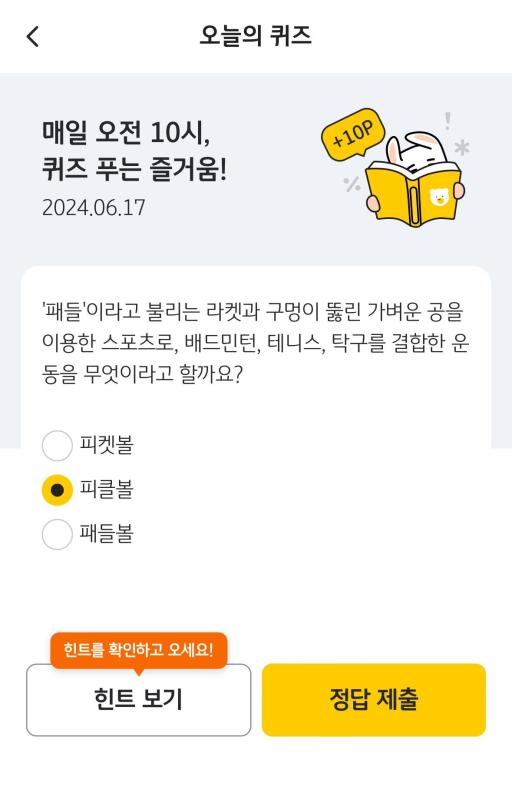512x800 pixels.
Task: Submit the answer with 정답 제출
Action: coord(374,700)
